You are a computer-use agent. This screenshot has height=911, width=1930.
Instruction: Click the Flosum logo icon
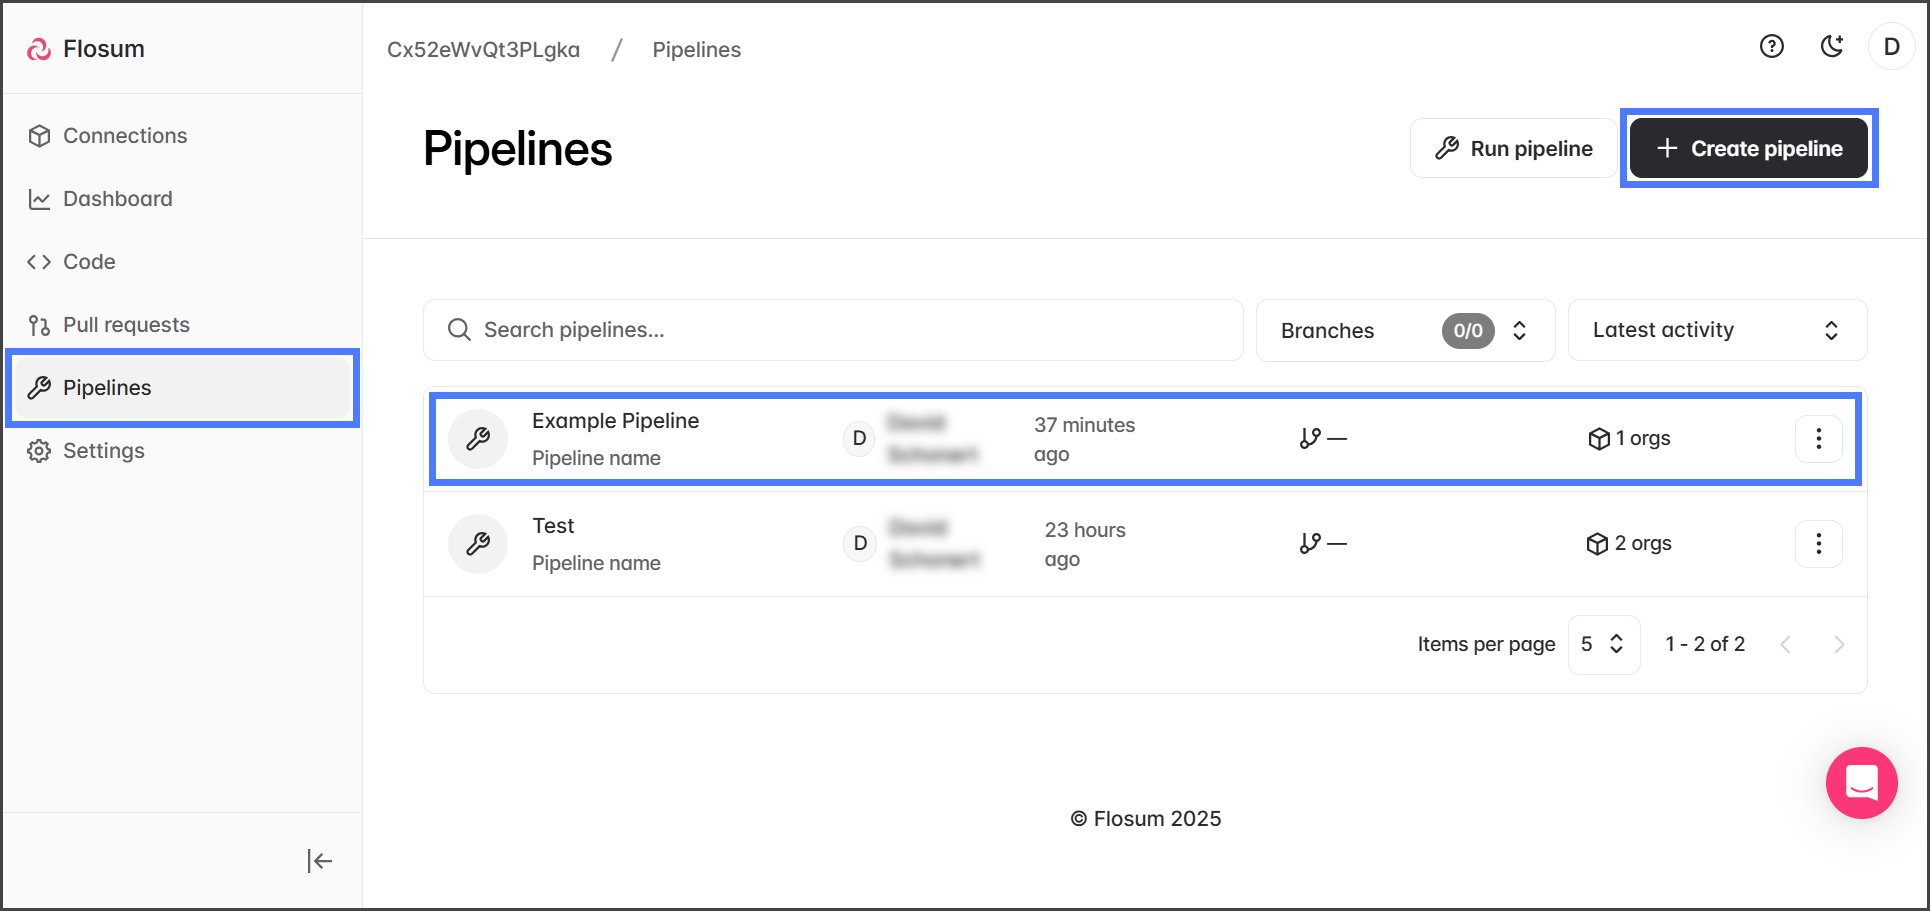coord(39,49)
